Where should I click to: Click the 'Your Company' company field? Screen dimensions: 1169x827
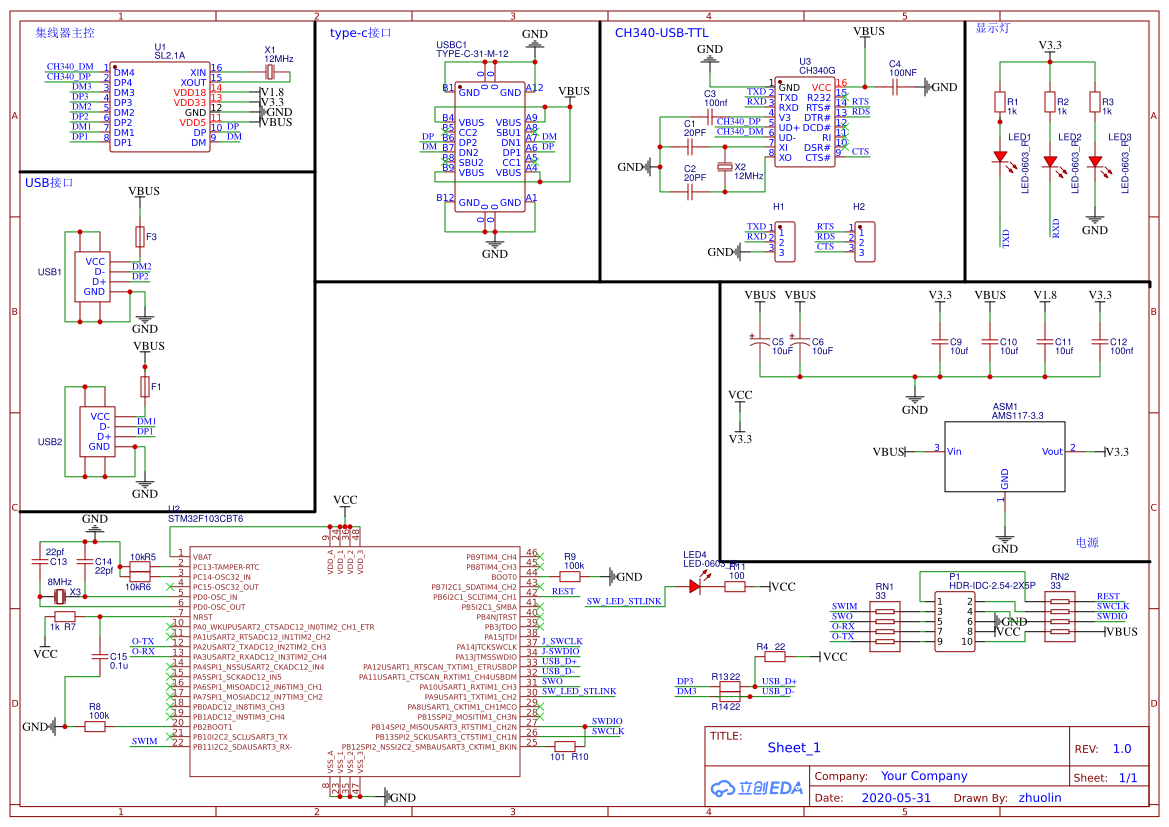pos(924,776)
